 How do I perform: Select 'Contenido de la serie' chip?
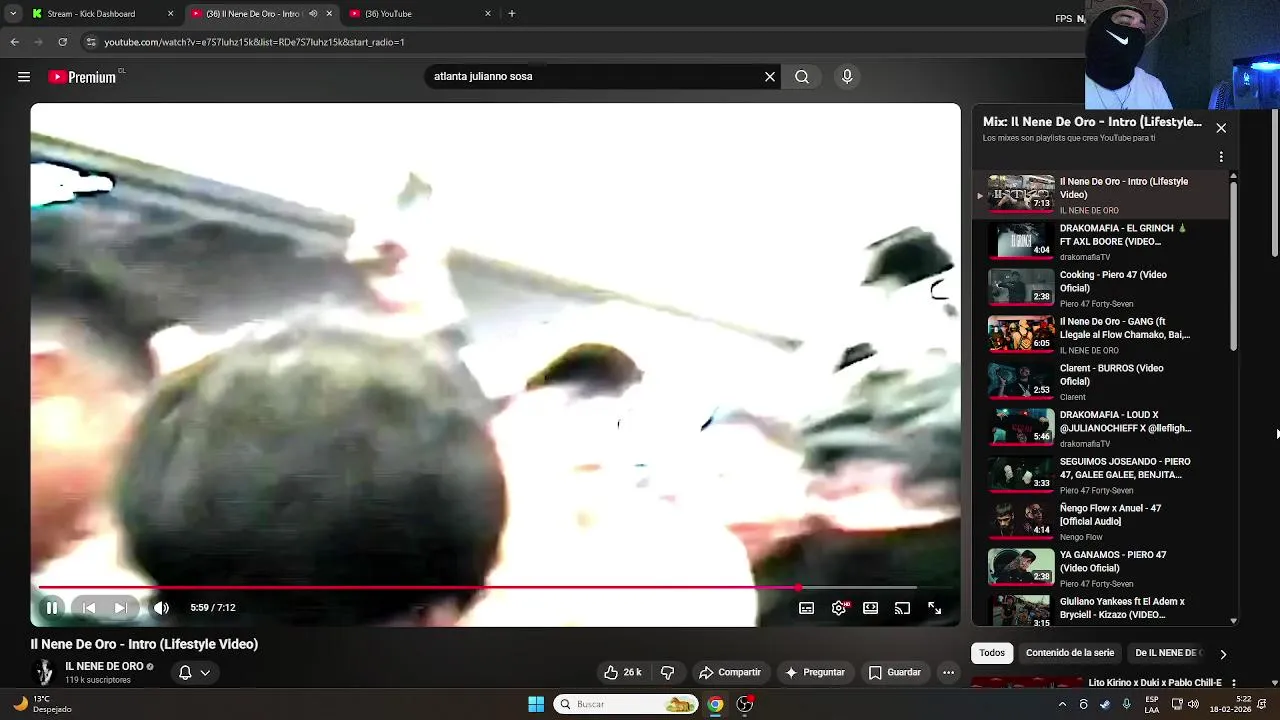[1070, 653]
